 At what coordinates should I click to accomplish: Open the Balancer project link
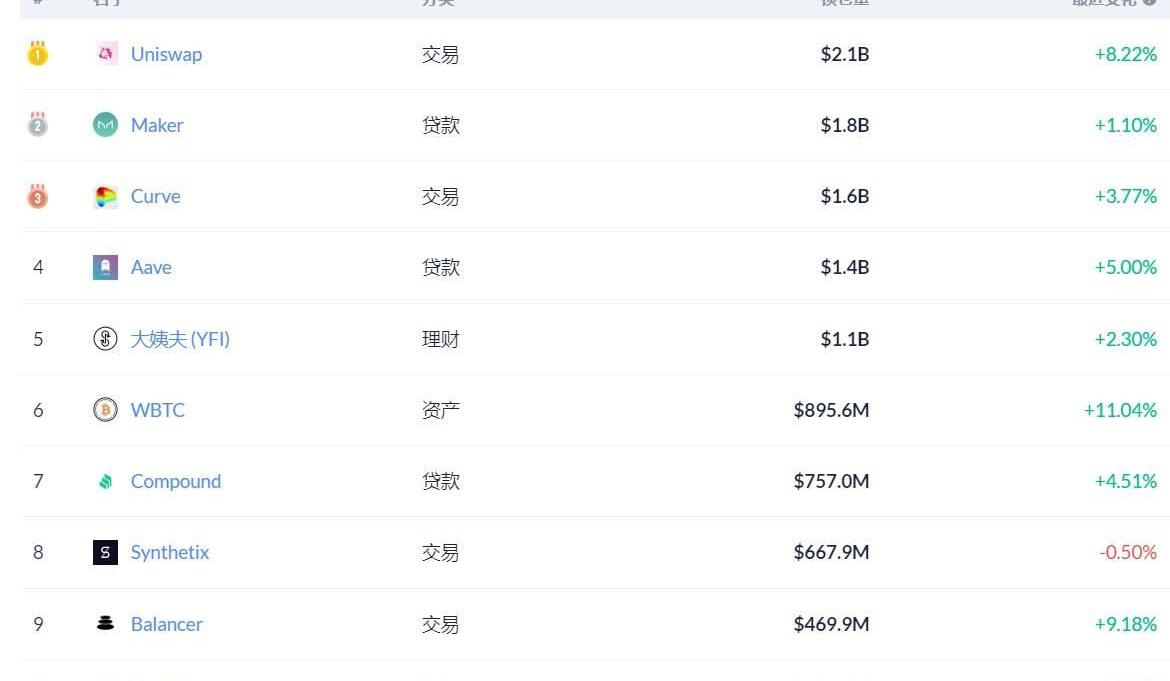[x=167, y=624]
